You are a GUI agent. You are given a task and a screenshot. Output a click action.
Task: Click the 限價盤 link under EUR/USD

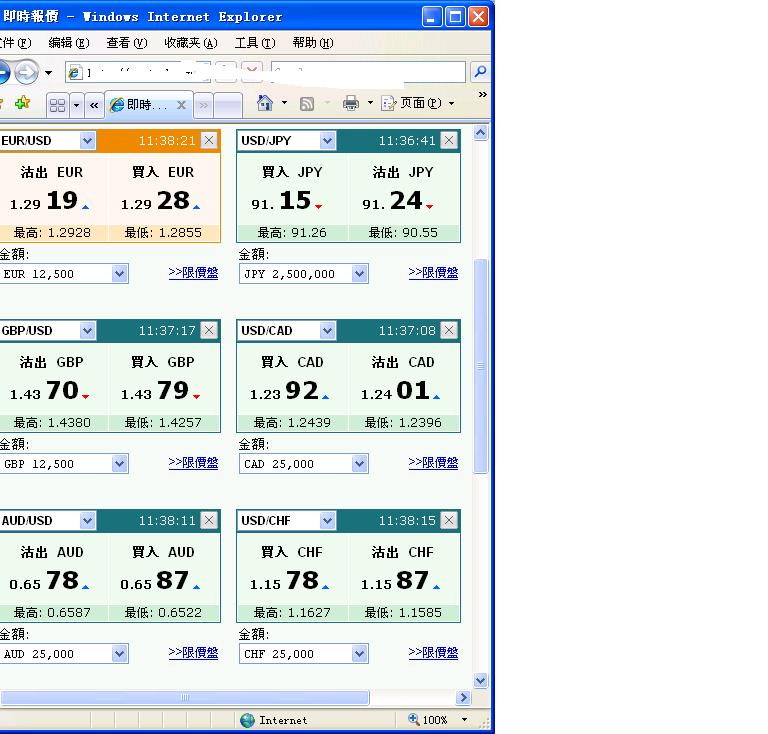[x=193, y=273]
